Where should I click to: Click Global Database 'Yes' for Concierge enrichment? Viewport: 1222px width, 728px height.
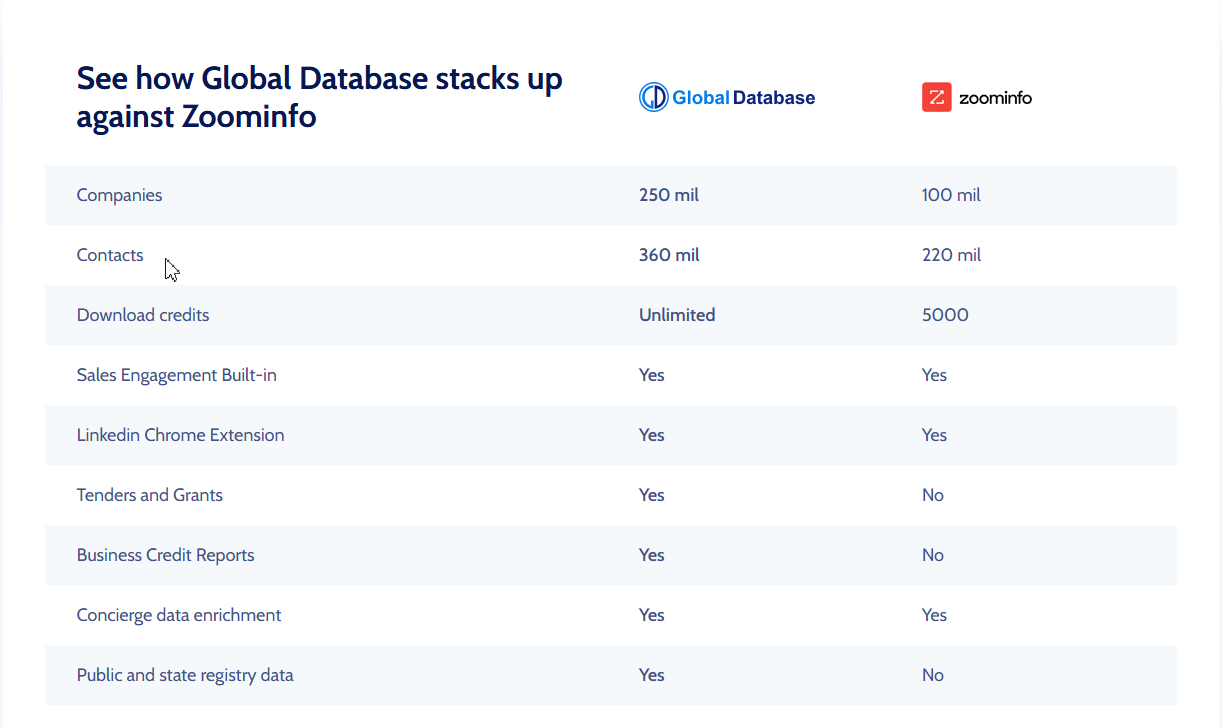[652, 615]
